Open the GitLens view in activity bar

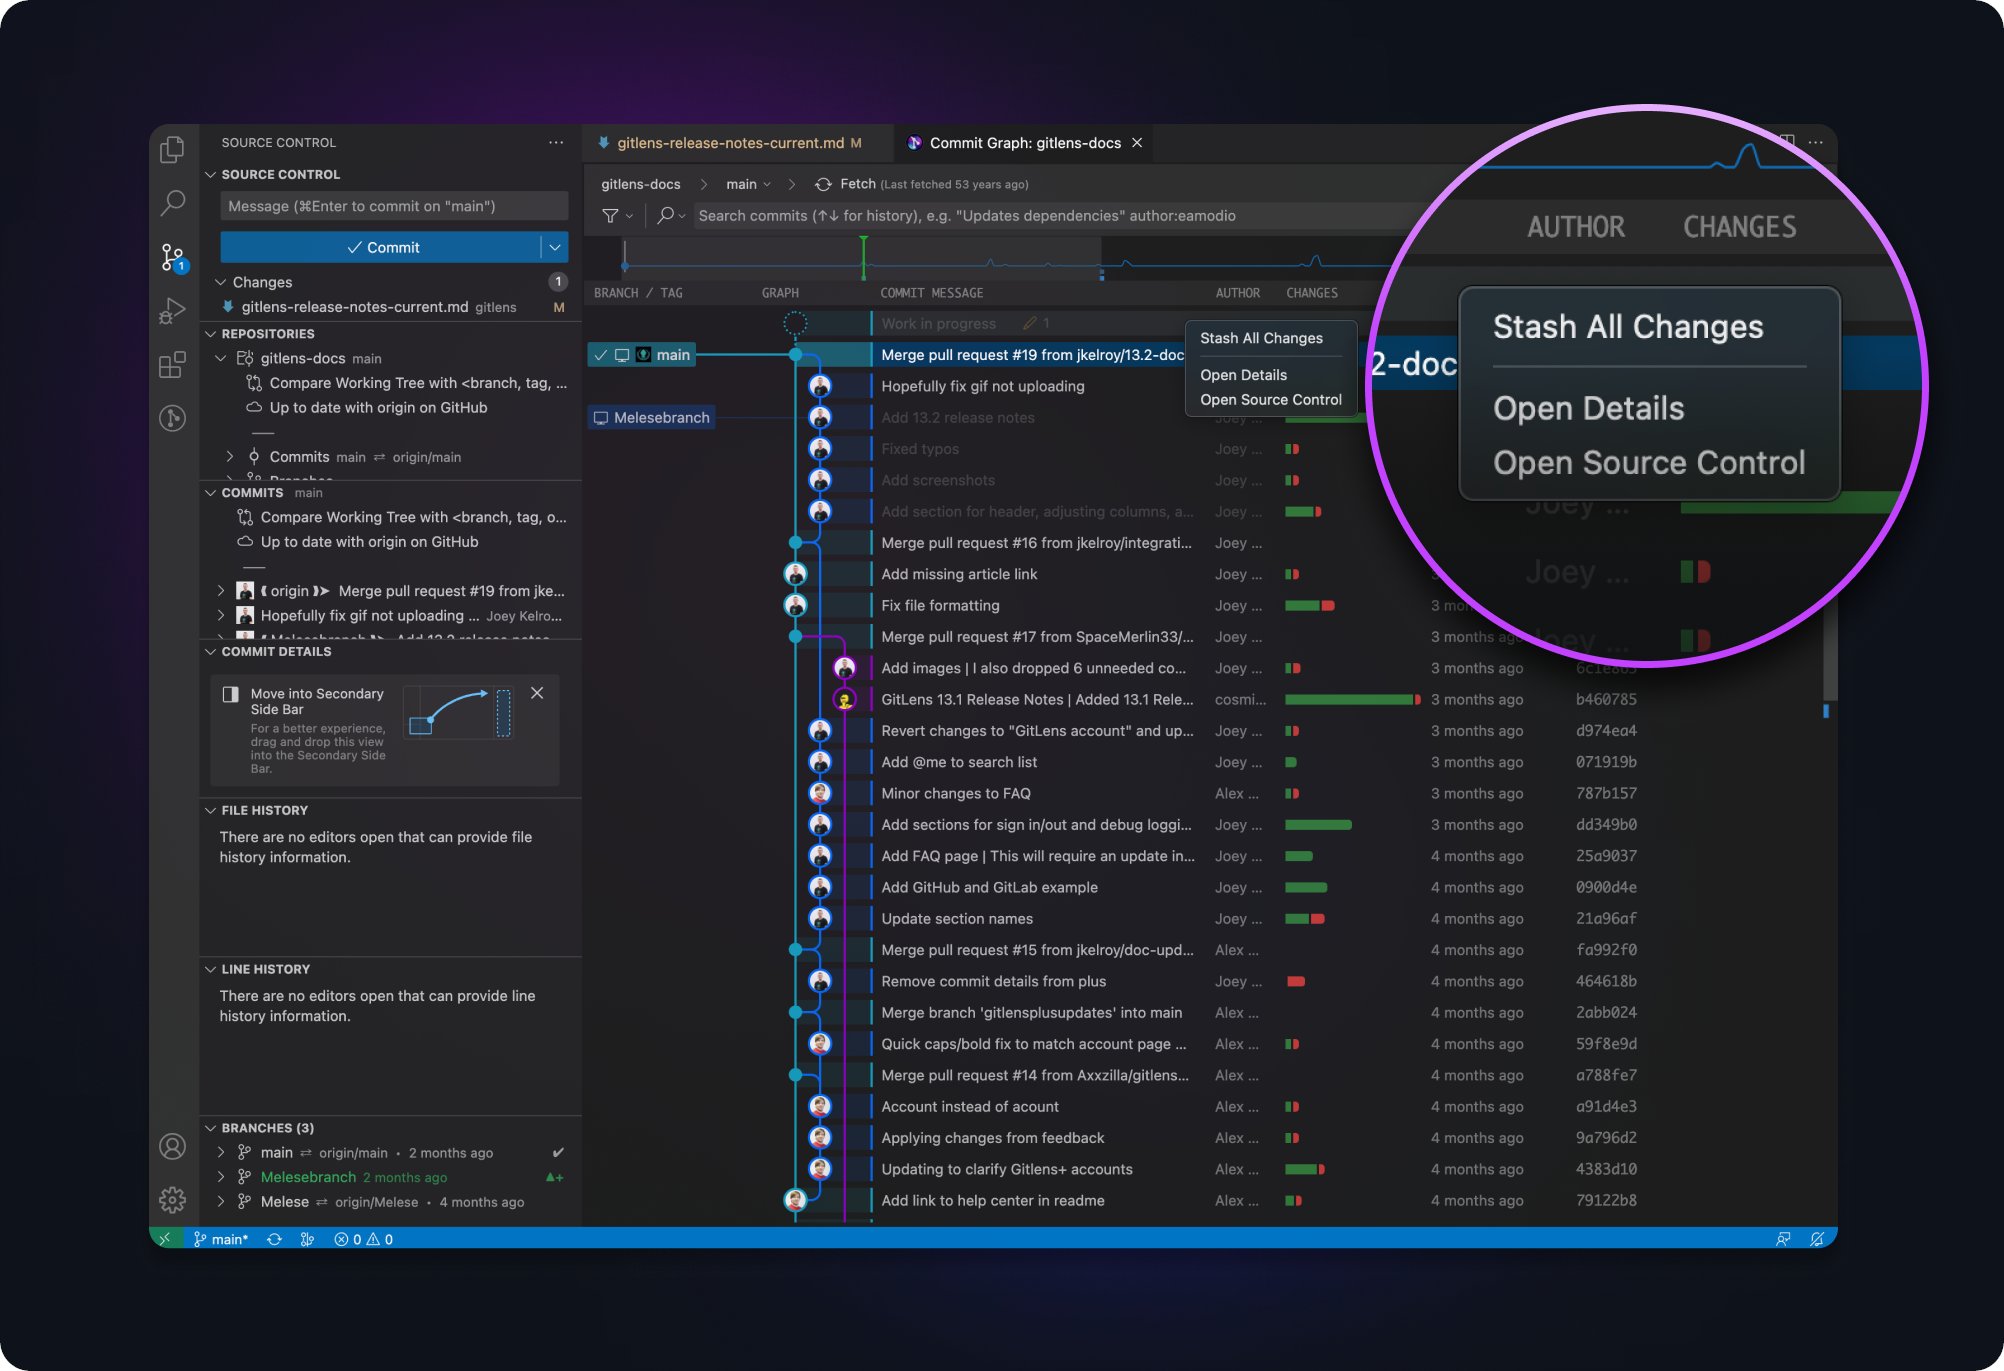click(172, 418)
